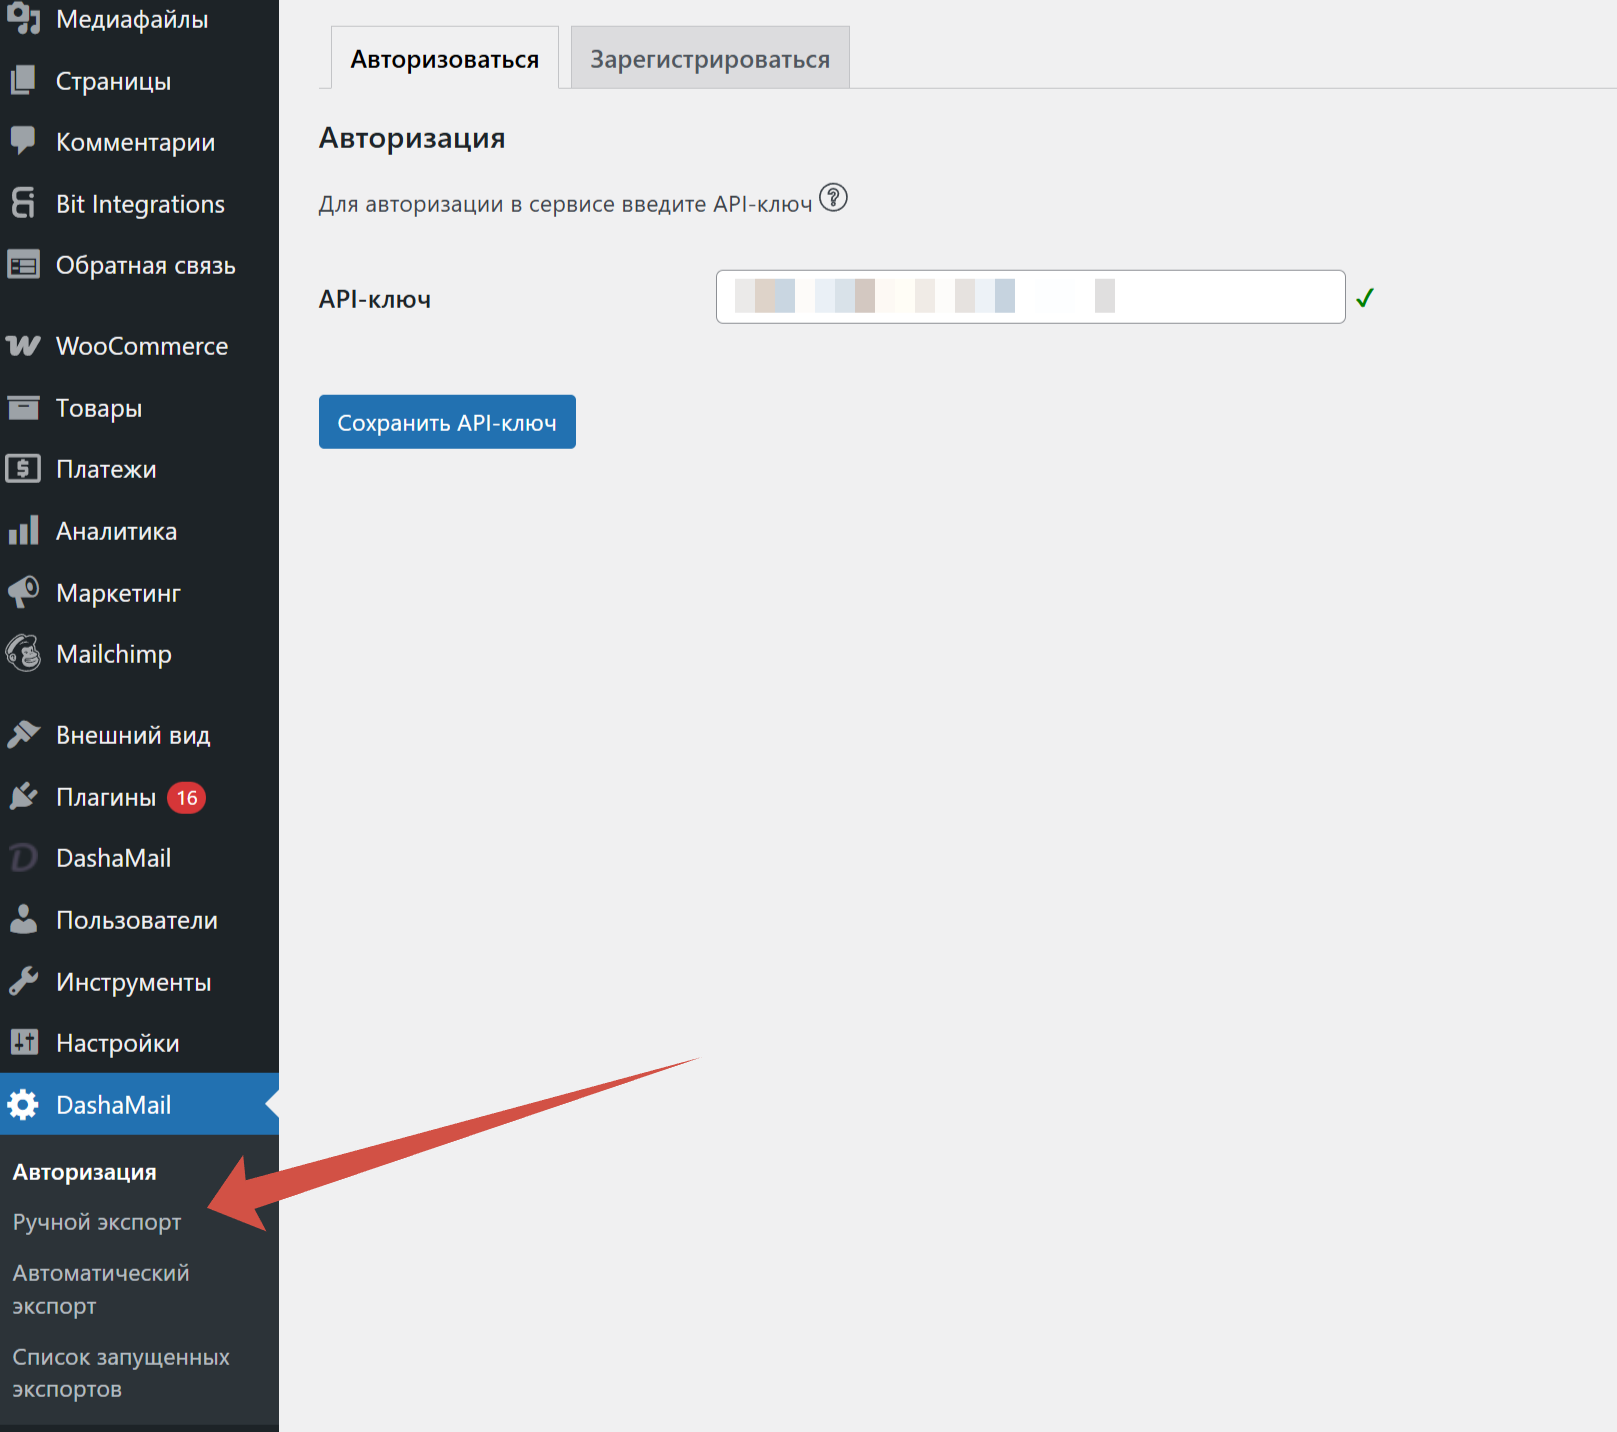1617x1432 pixels.
Task: Switch to the Зарегистрироваться tab
Action: pyautogui.click(x=709, y=59)
